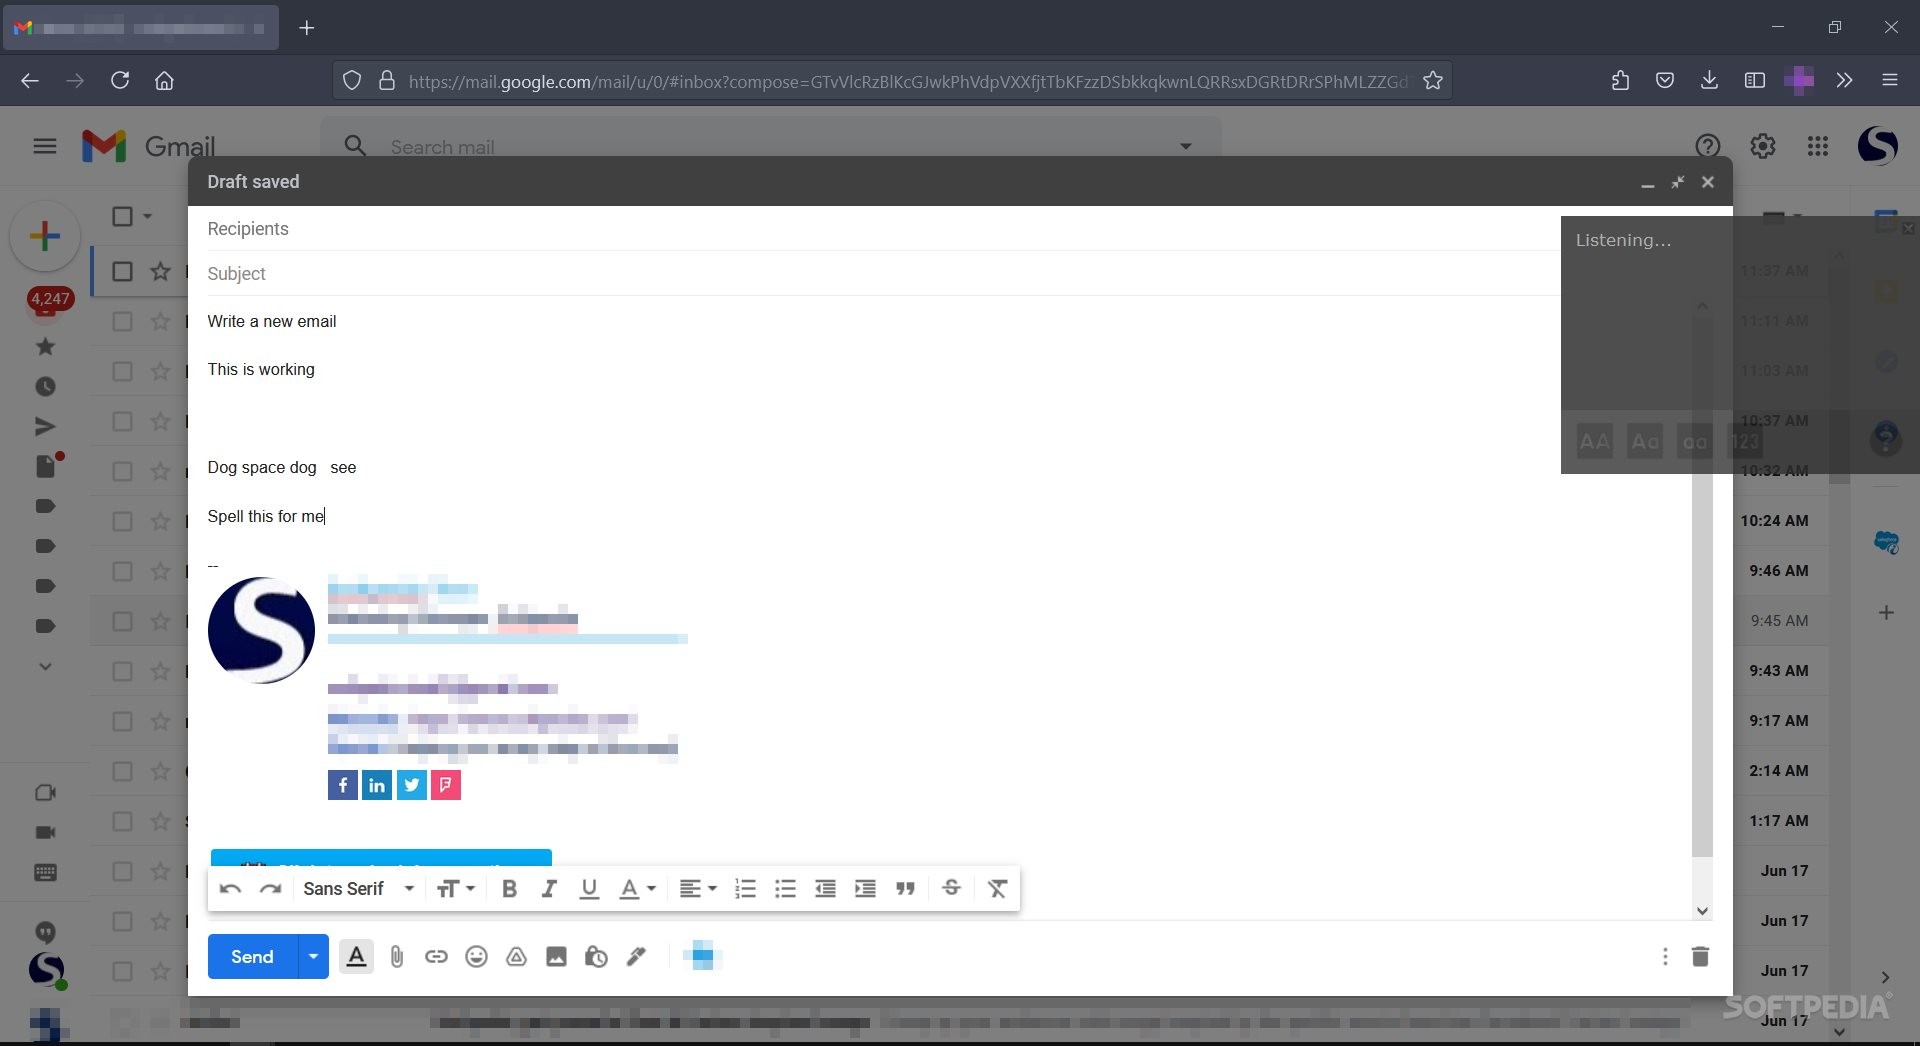1920x1046 pixels.
Task: Star the email received at 9:17 AM
Action: click(160, 721)
